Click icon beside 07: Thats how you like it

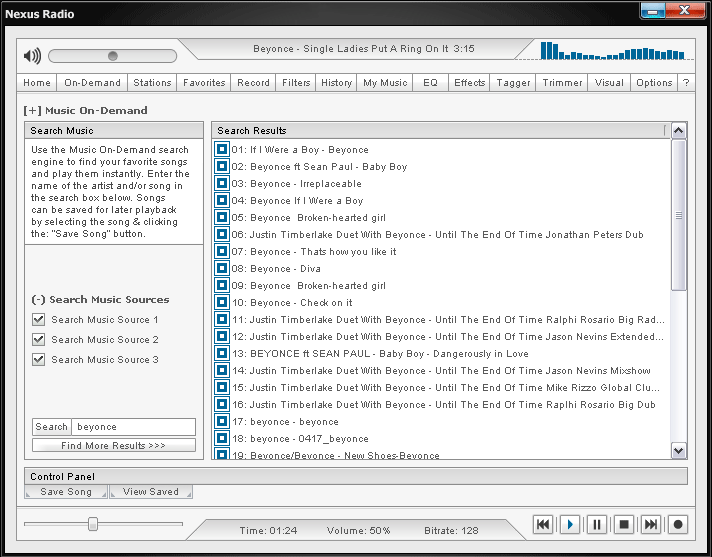pyautogui.click(x=222, y=251)
